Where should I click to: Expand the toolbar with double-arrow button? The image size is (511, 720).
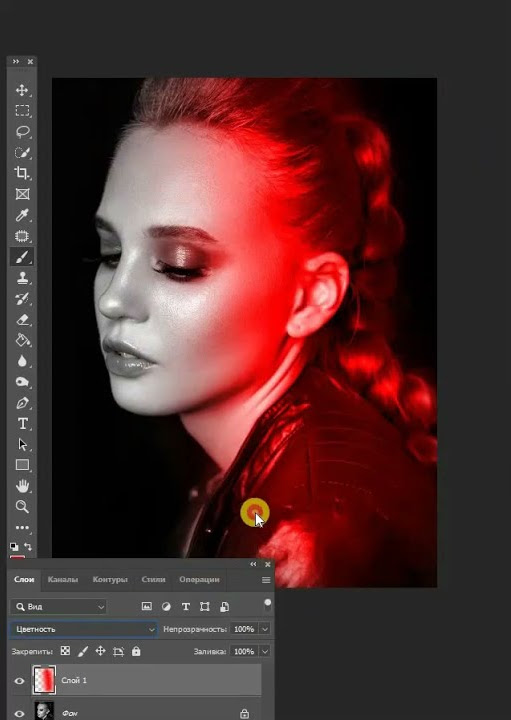pos(16,61)
